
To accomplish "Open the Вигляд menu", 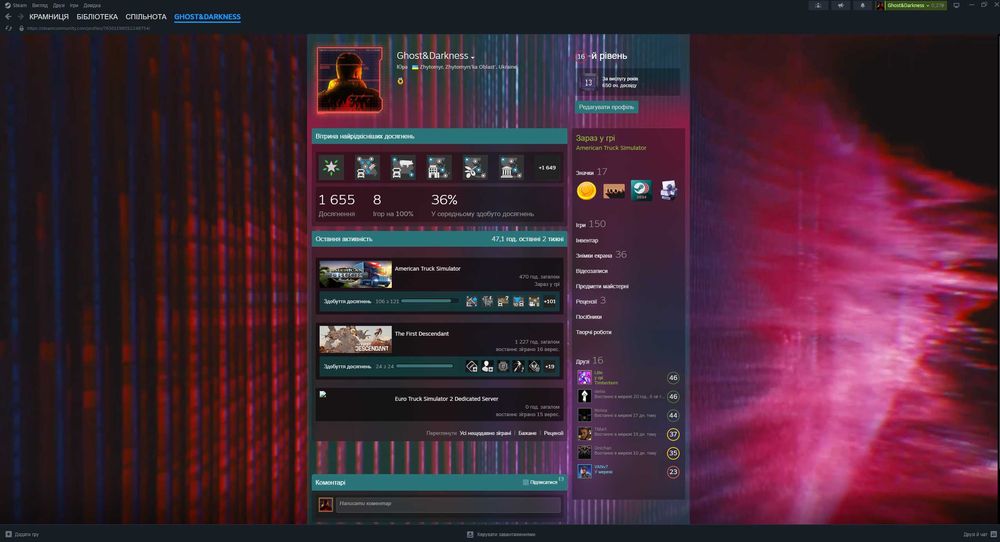I will pos(40,5).
